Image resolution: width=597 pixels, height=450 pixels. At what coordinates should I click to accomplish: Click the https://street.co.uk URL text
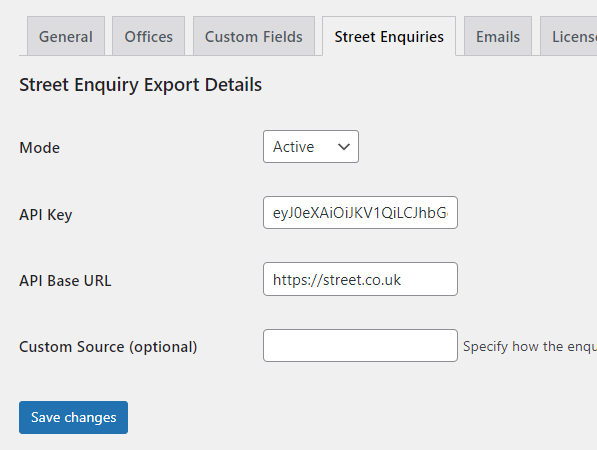337,280
